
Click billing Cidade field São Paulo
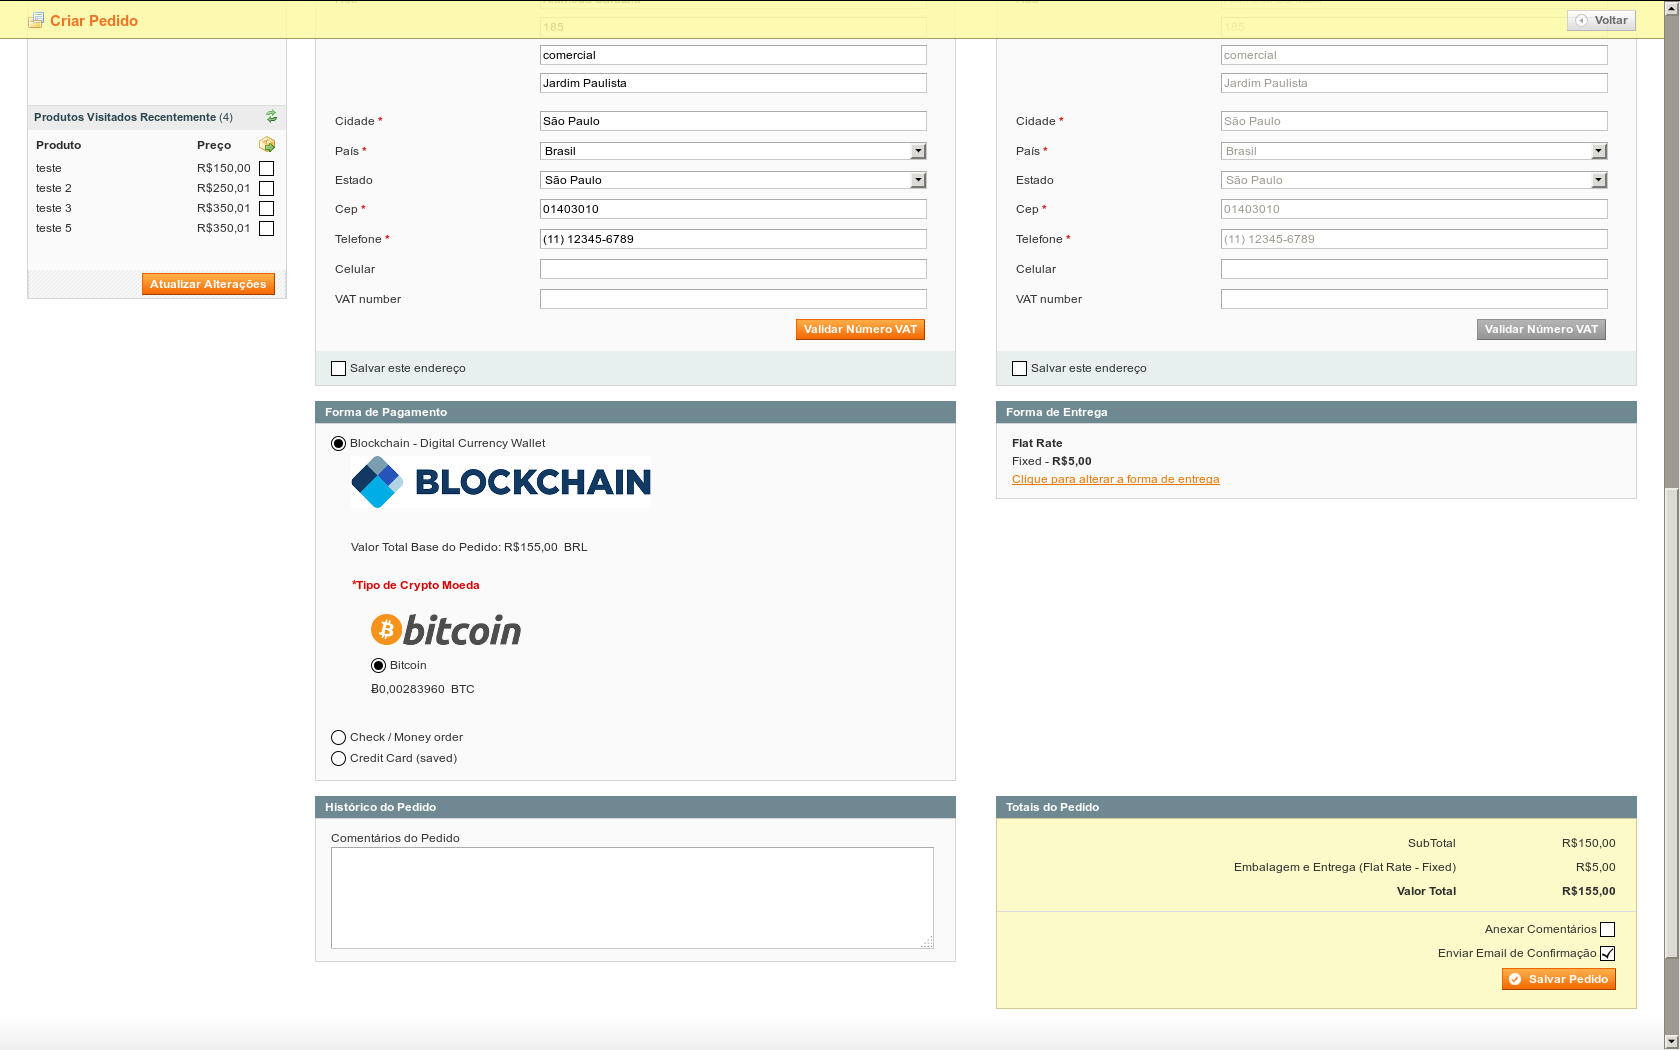tap(733, 121)
